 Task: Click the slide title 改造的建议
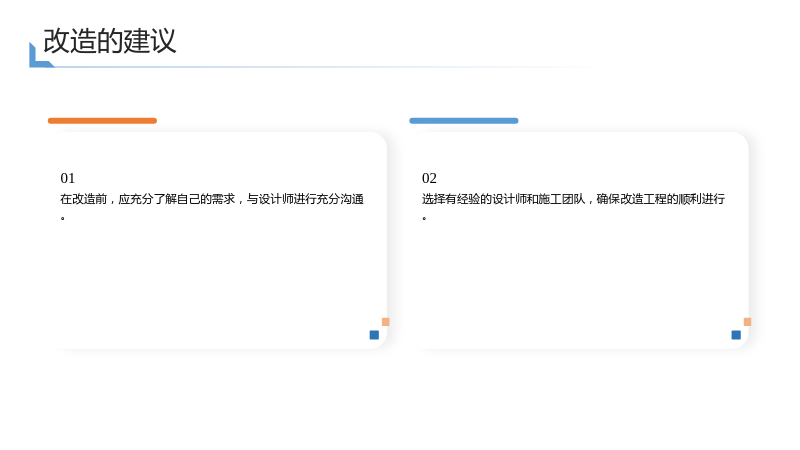pos(110,41)
